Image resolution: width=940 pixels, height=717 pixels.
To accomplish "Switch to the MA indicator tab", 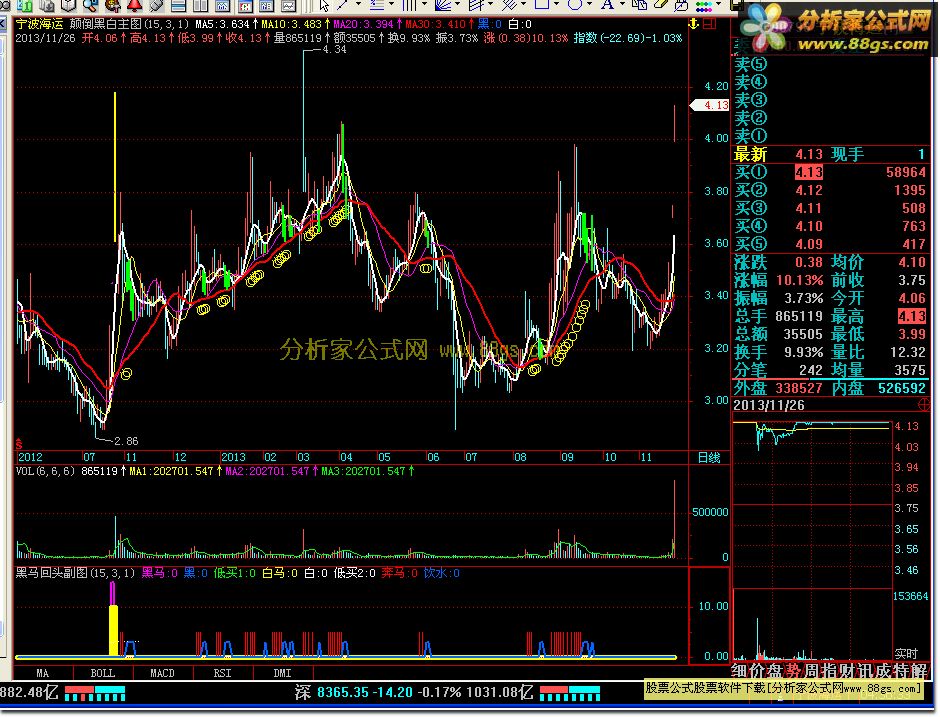I will (x=43, y=673).
